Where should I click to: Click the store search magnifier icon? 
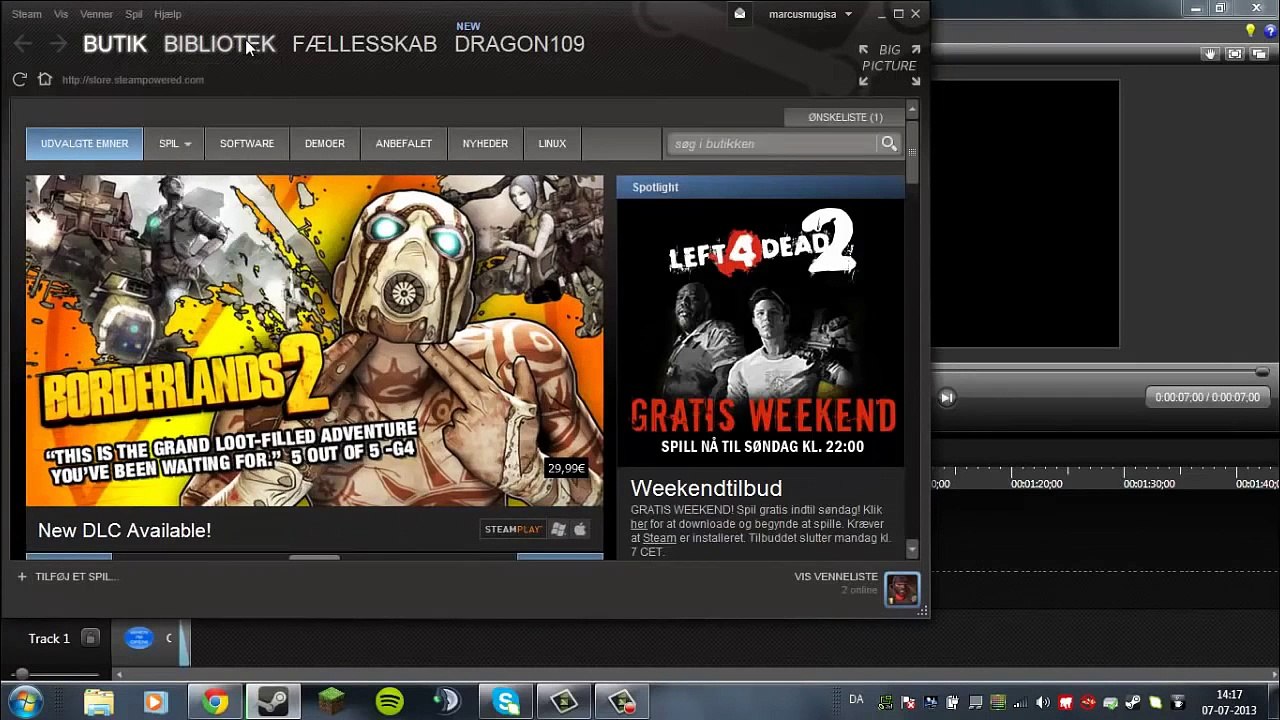pyautogui.click(x=889, y=144)
